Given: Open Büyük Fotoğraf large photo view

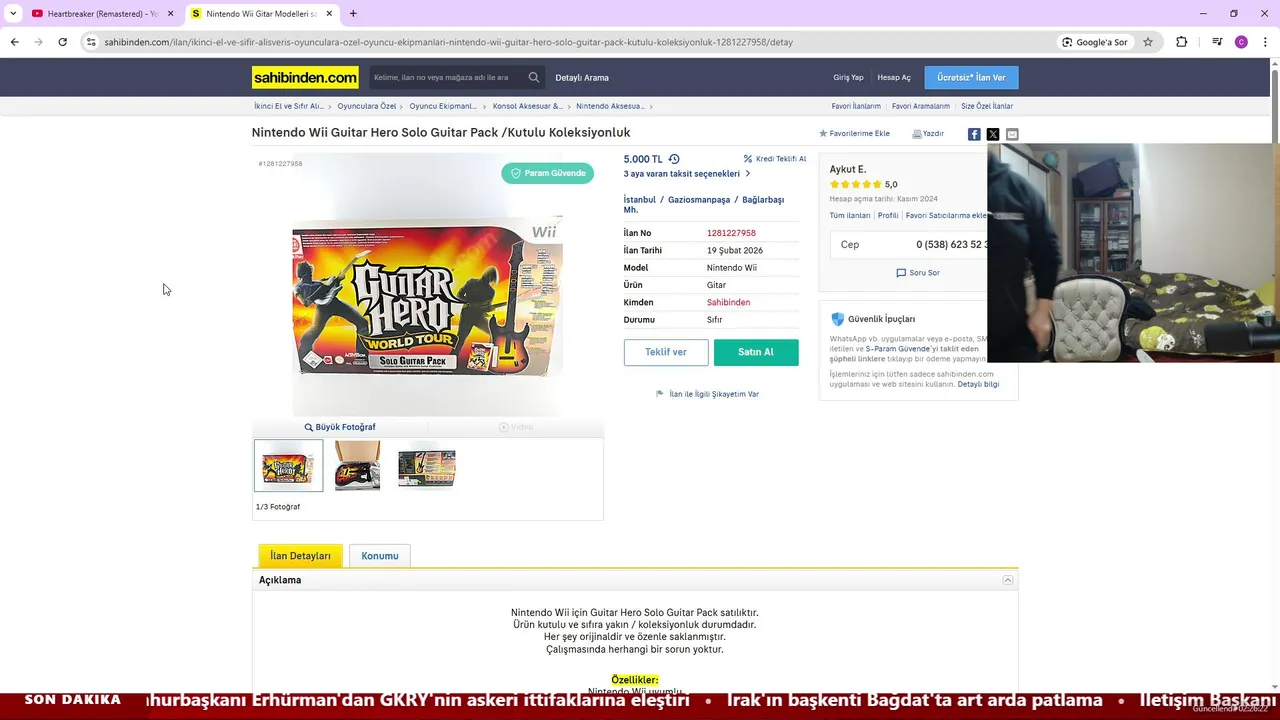Looking at the screenshot, I should pyautogui.click(x=340, y=427).
